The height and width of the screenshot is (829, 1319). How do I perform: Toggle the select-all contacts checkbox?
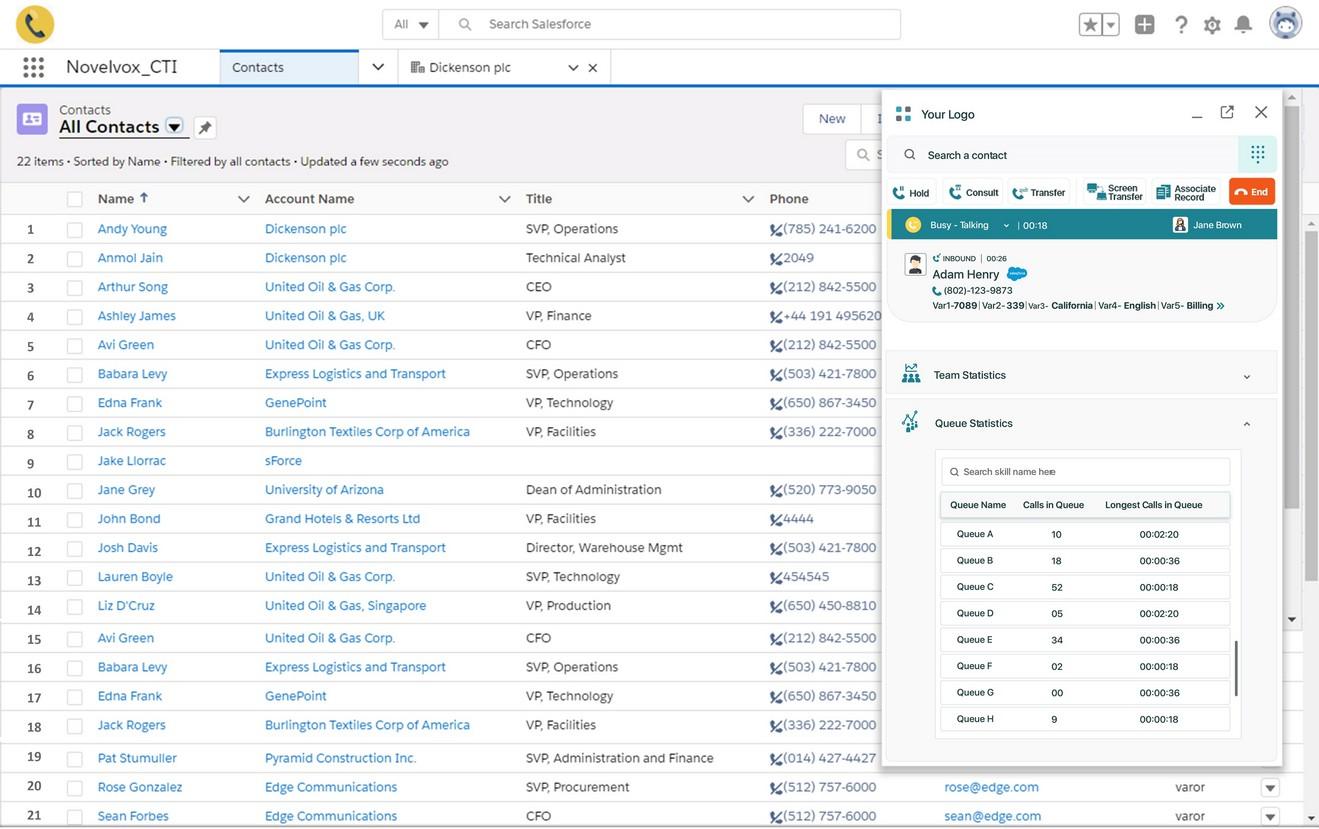click(x=75, y=199)
